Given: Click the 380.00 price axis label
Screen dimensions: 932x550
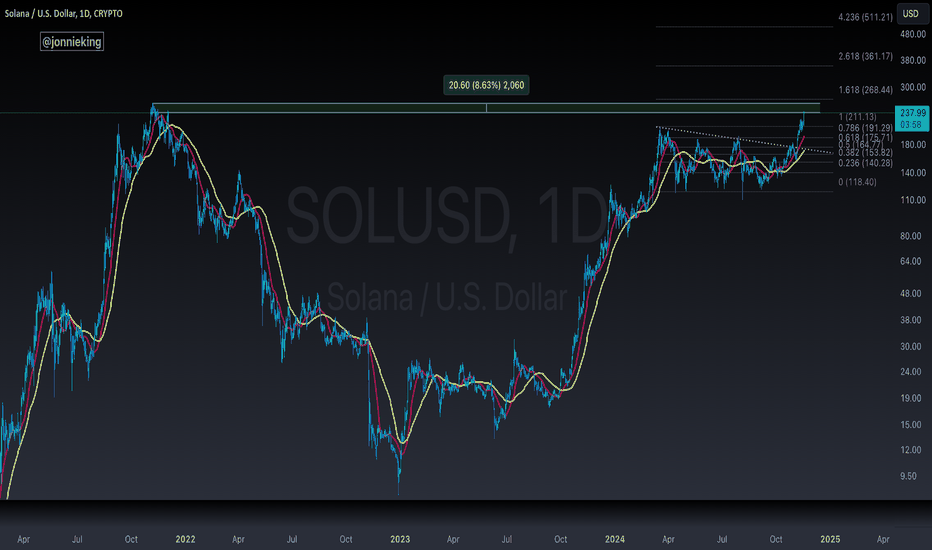Looking at the screenshot, I should point(913,61).
